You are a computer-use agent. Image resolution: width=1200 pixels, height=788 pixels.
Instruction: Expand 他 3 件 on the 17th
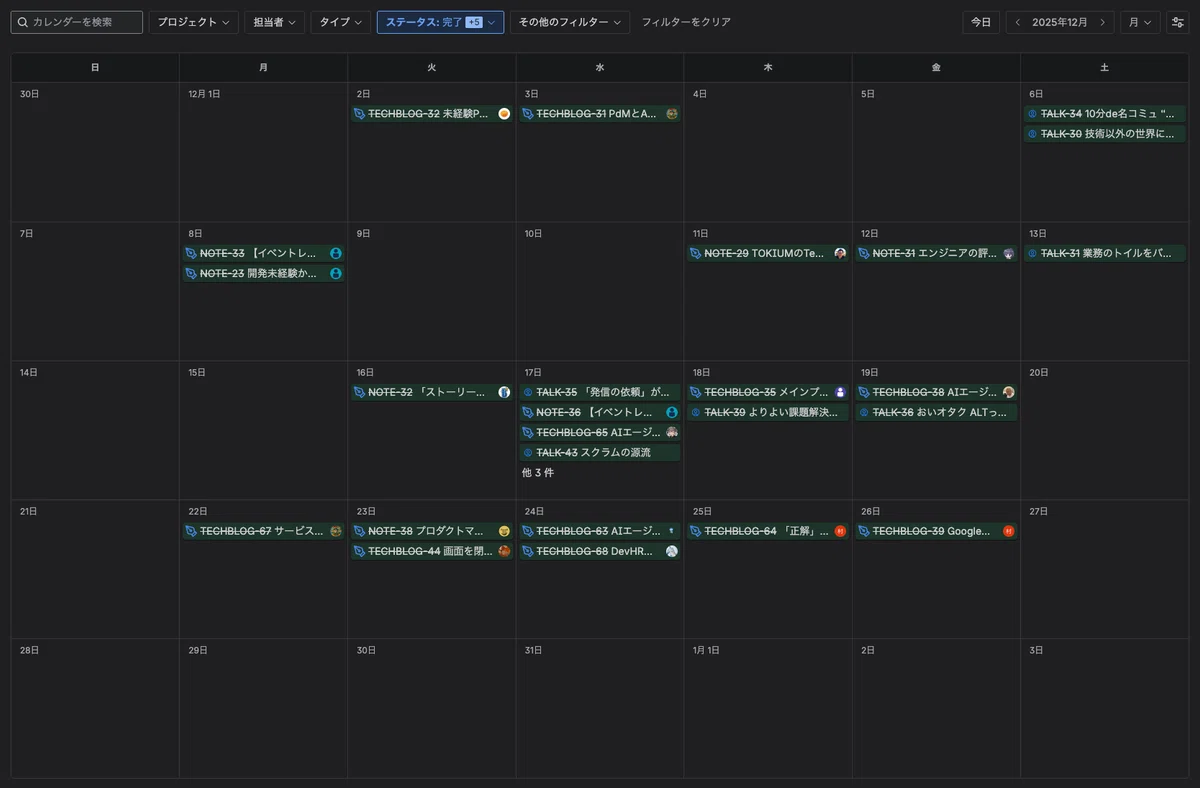(538, 472)
